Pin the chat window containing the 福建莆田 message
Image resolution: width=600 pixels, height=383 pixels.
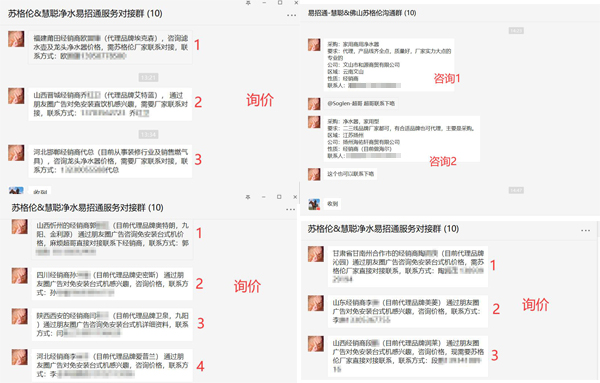pos(248,3)
